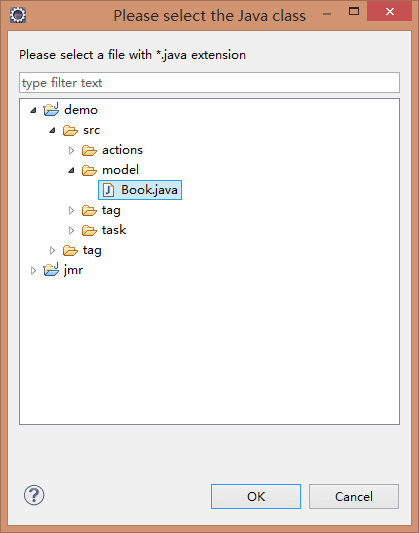The width and height of the screenshot is (419, 533).
Task: Click the src folder icon
Action: 70,130
